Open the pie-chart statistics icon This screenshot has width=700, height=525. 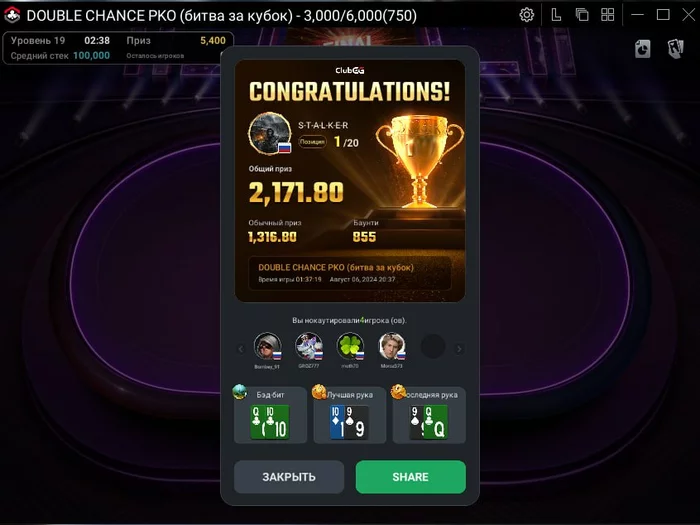tap(642, 49)
